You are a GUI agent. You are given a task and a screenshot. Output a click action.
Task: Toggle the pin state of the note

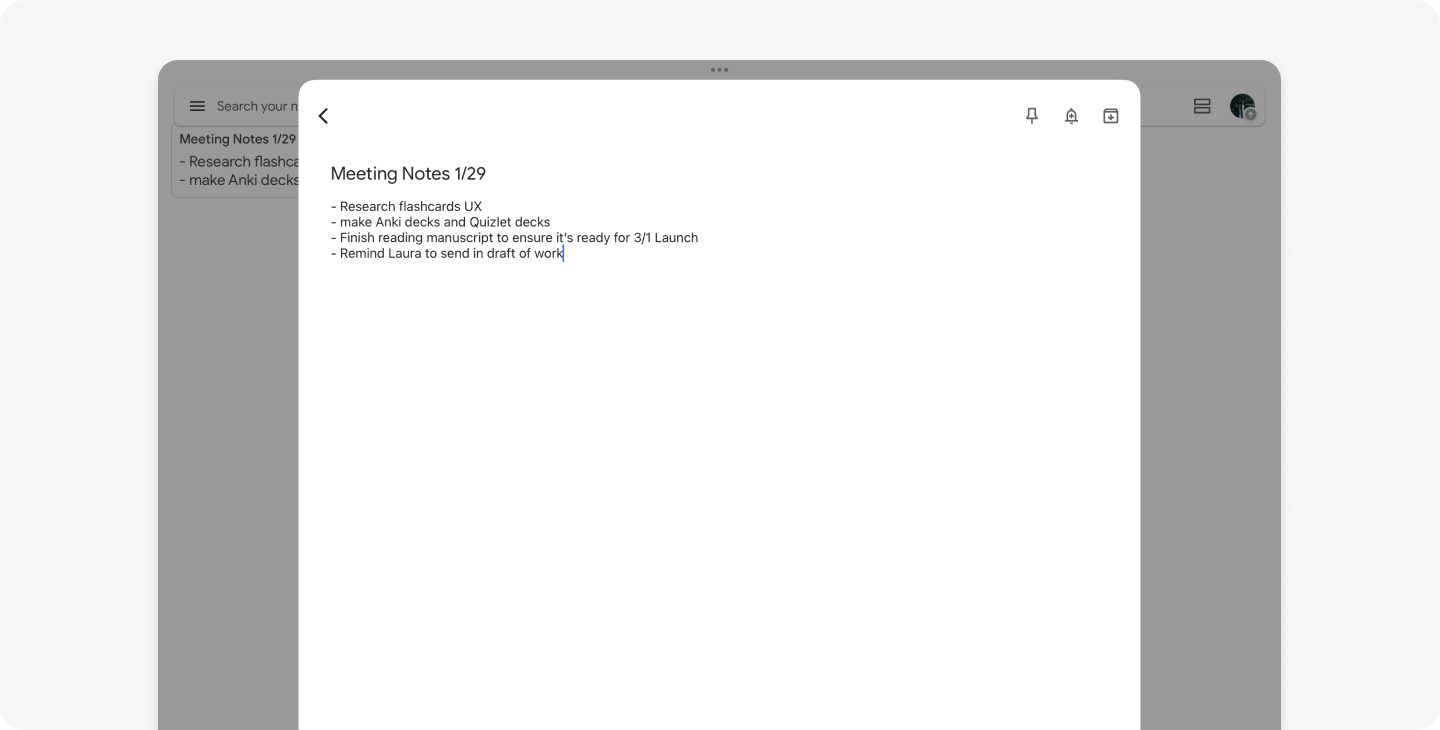1031,116
